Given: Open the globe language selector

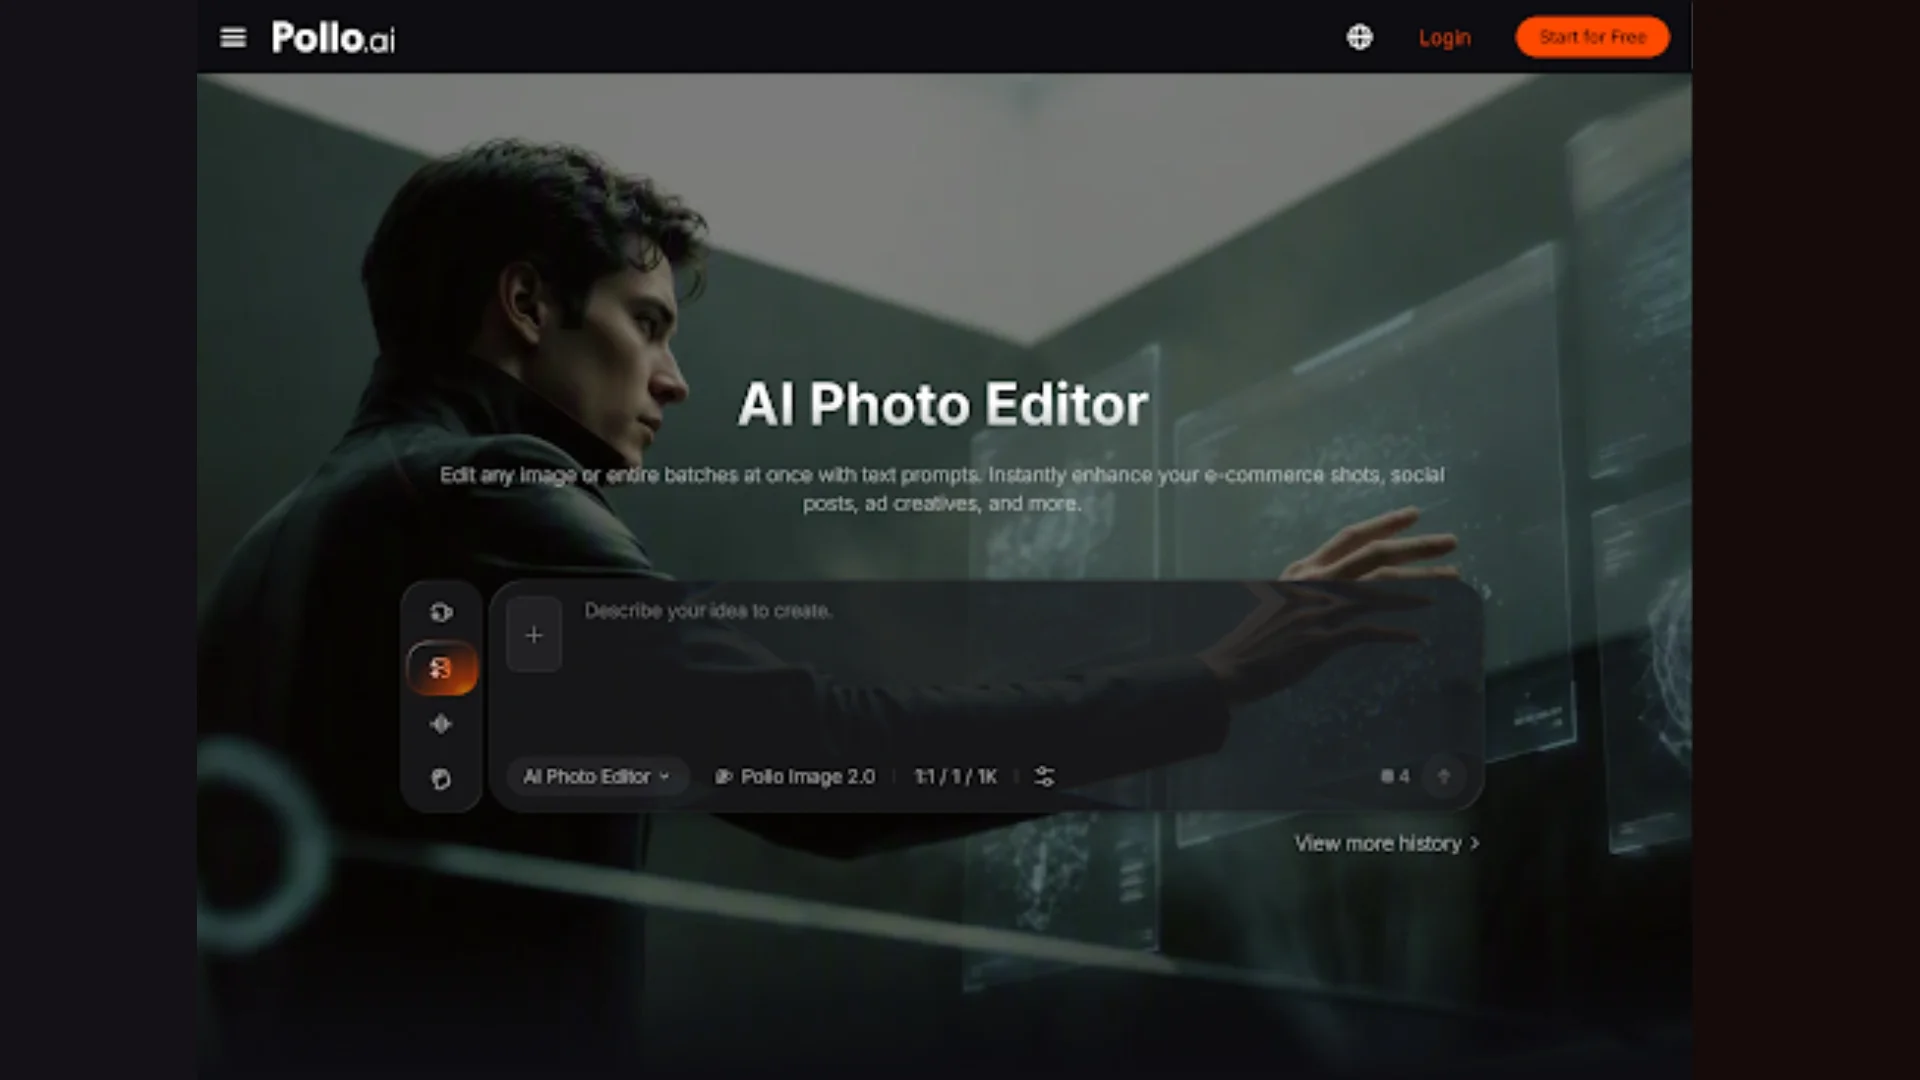Looking at the screenshot, I should pyautogui.click(x=1359, y=37).
